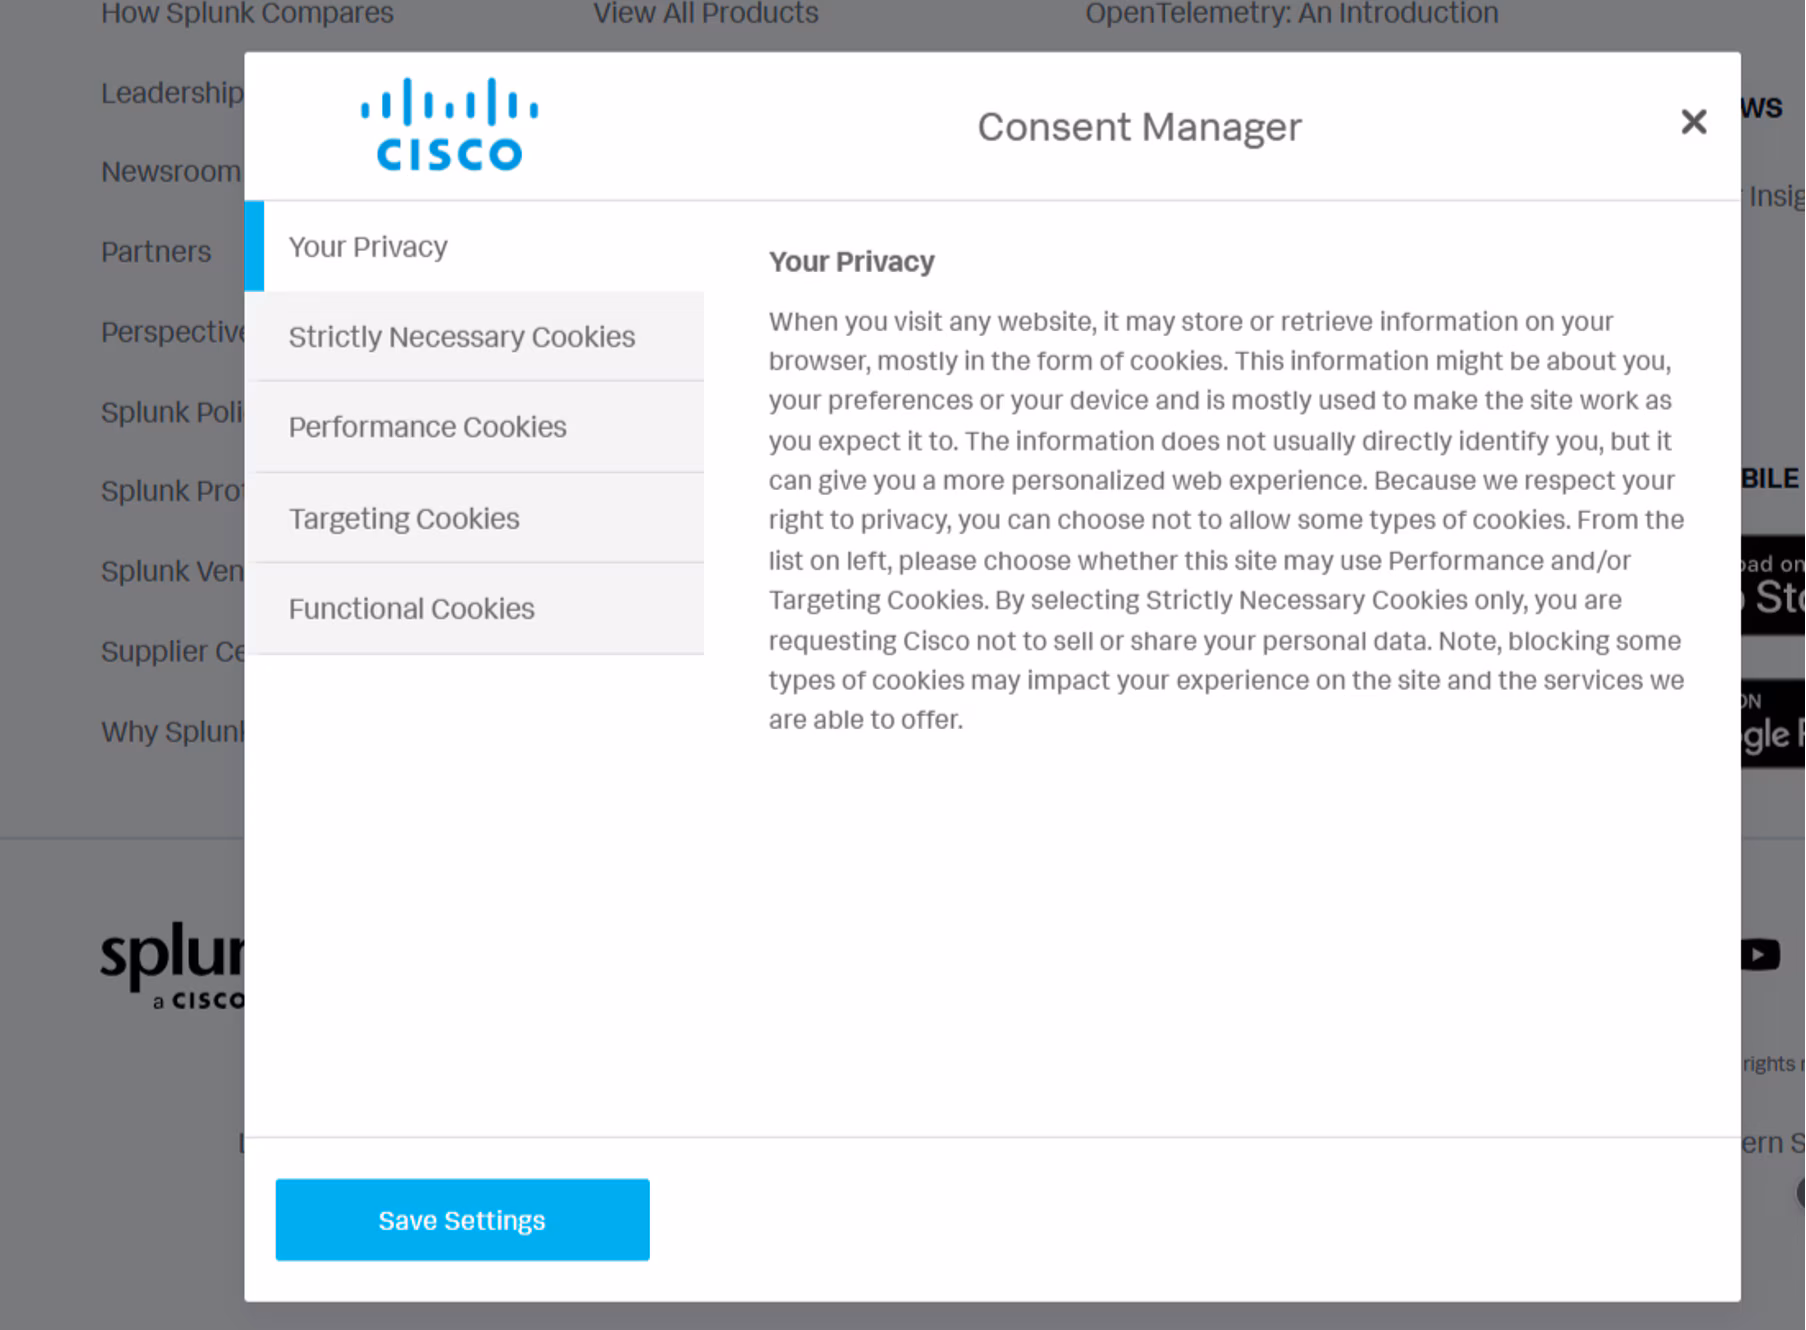This screenshot has height=1330, width=1806.
Task: Open the Why Splunk link
Action: (172, 732)
